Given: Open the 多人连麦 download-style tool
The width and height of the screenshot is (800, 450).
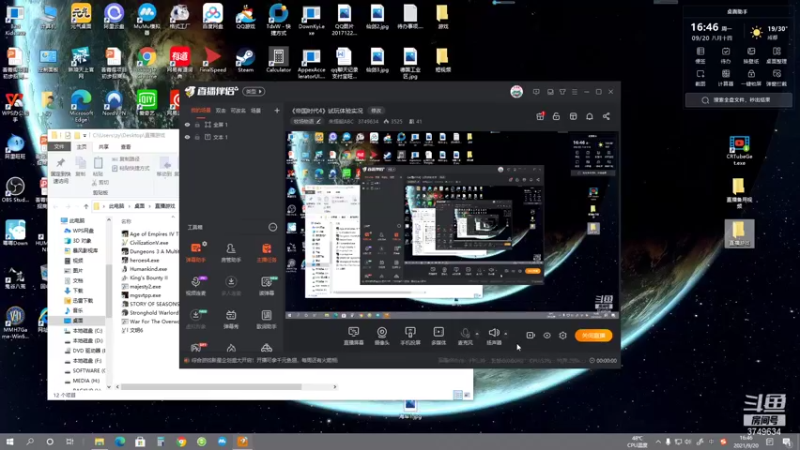Looking at the screenshot, I should coord(231,286).
